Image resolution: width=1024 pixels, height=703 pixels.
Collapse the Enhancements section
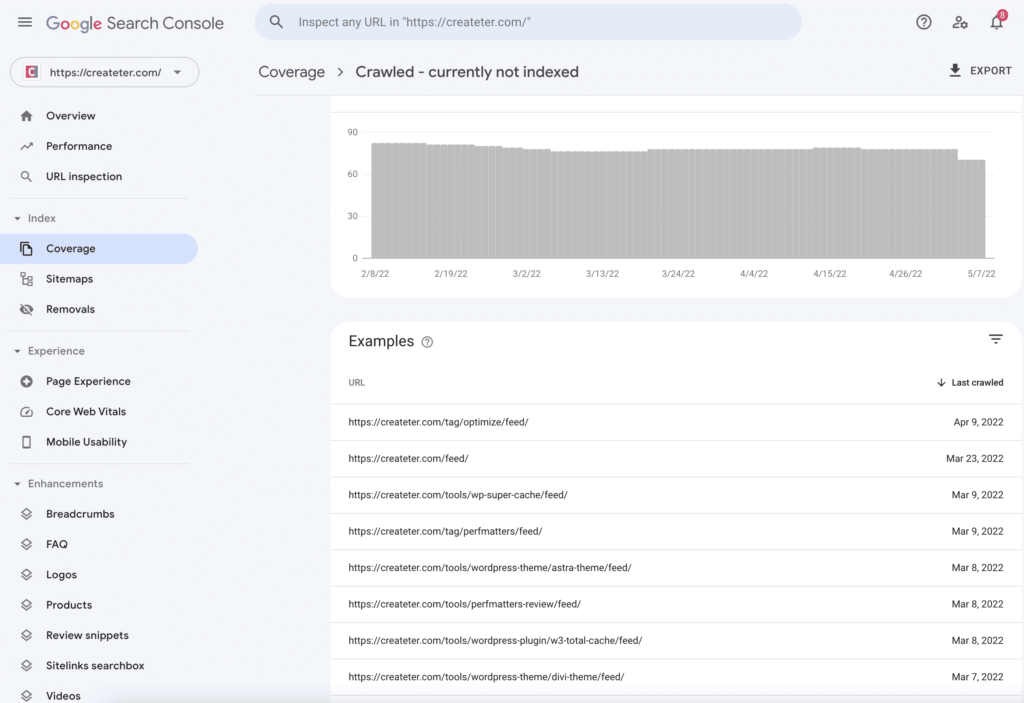pos(18,483)
